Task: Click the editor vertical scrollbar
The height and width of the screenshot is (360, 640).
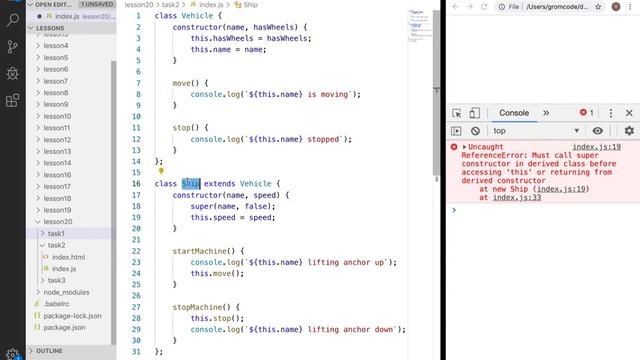Action: [x=436, y=93]
